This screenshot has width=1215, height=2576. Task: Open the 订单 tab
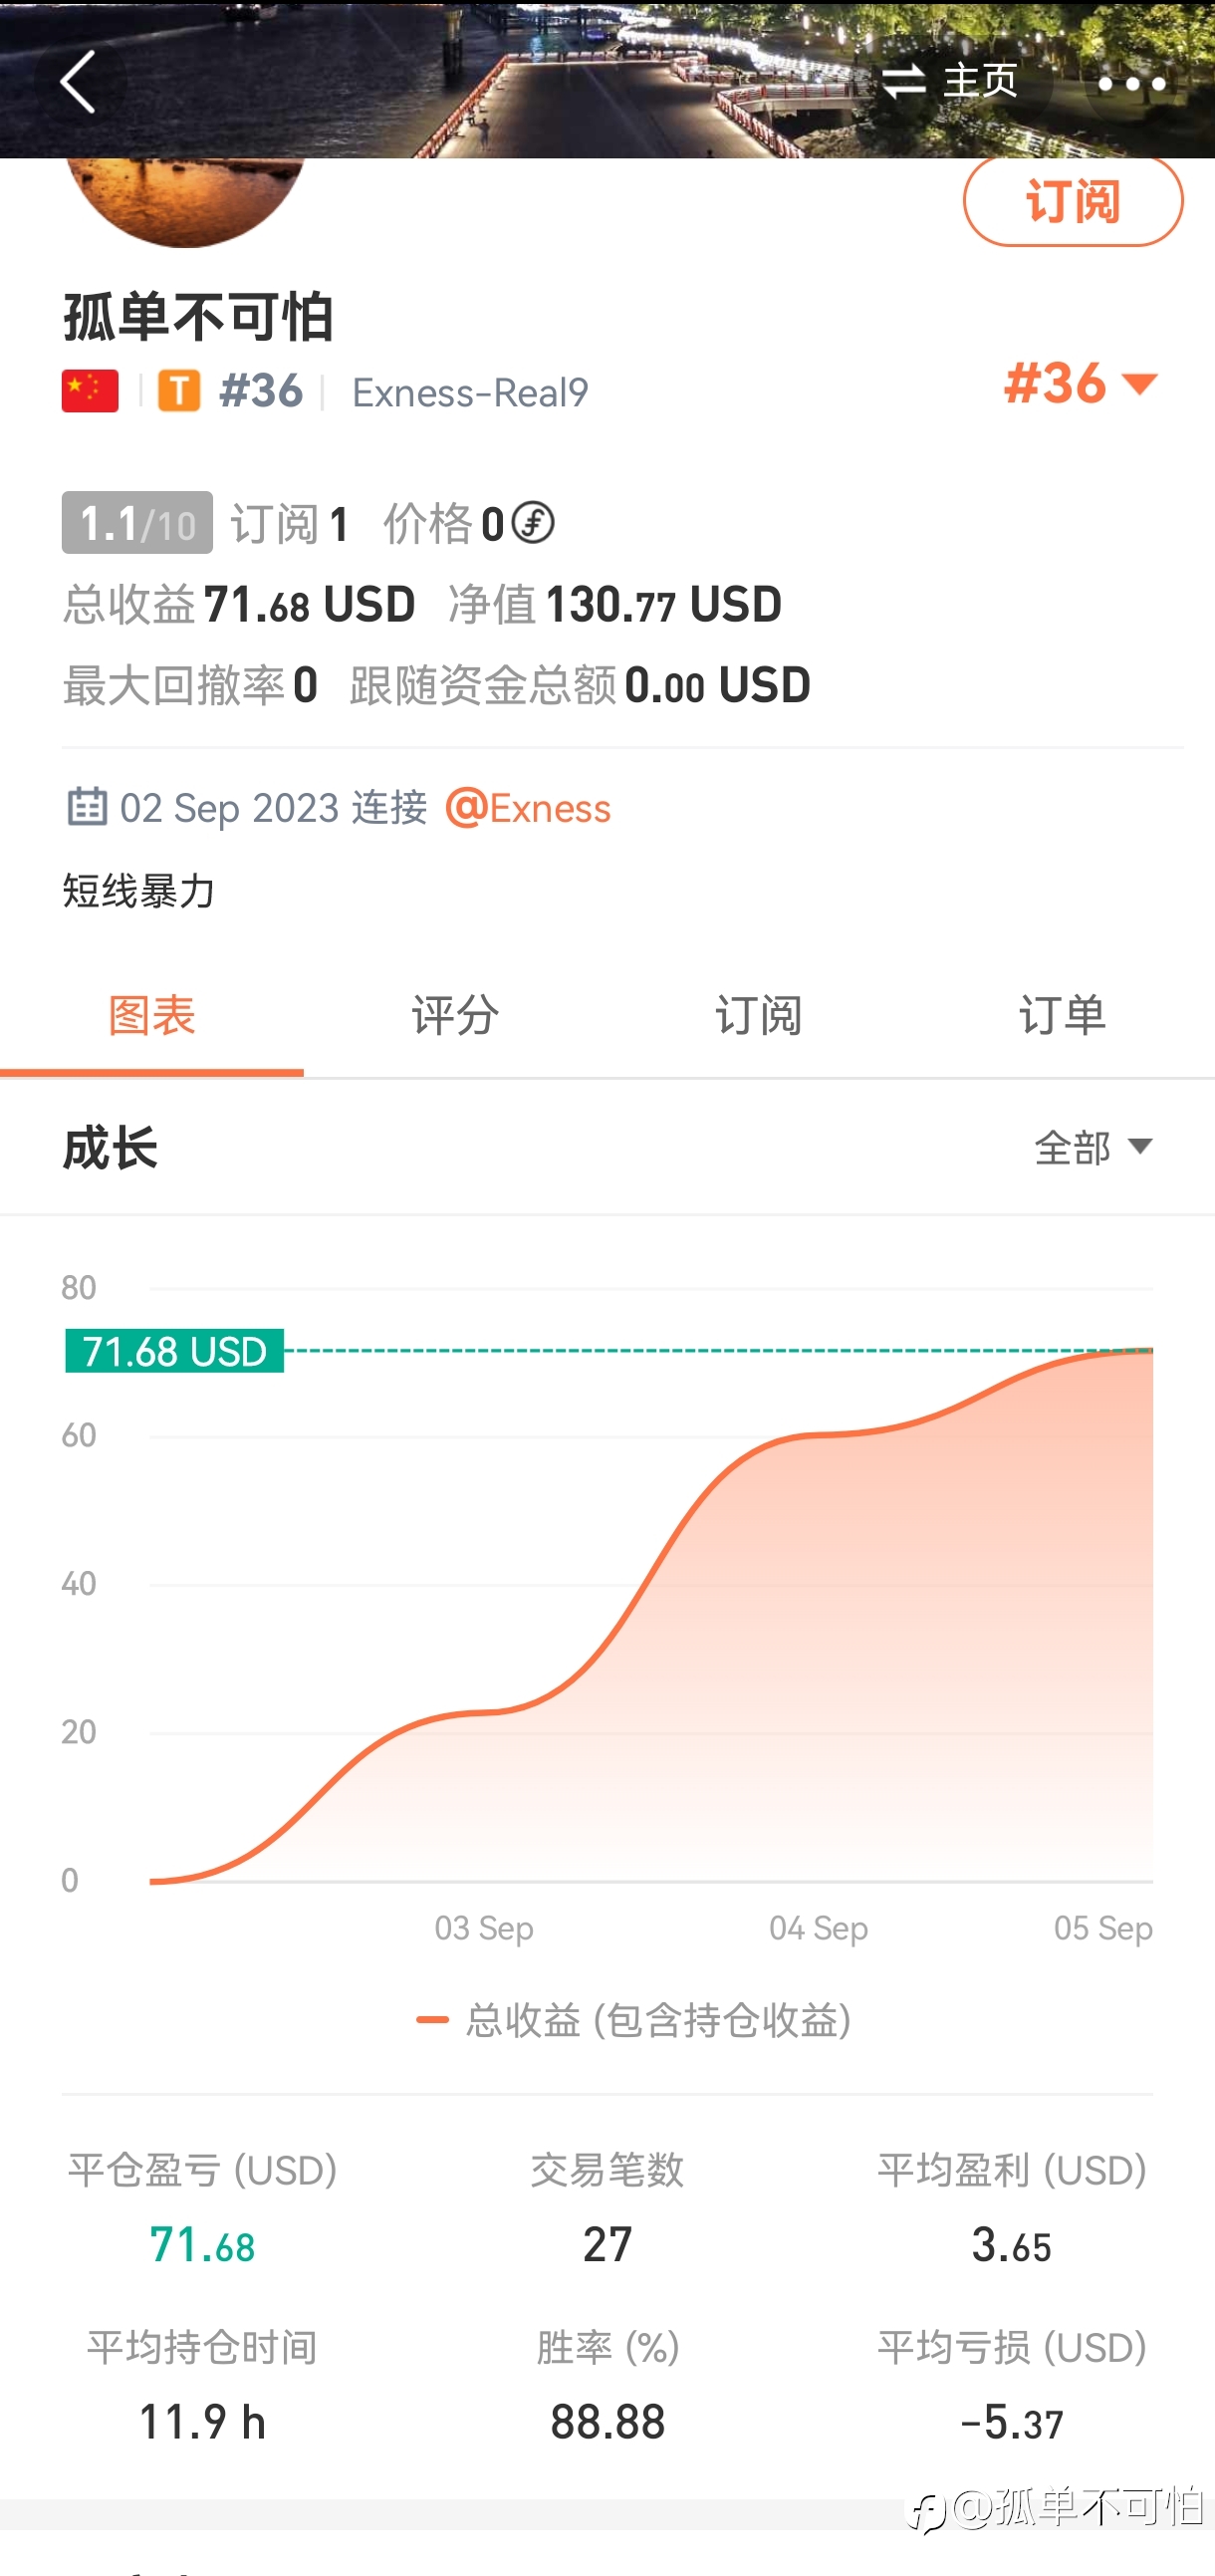pos(1062,1016)
